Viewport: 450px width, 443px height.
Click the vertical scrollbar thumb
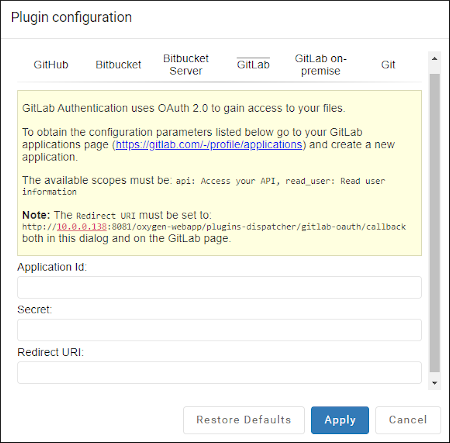(x=435, y=223)
